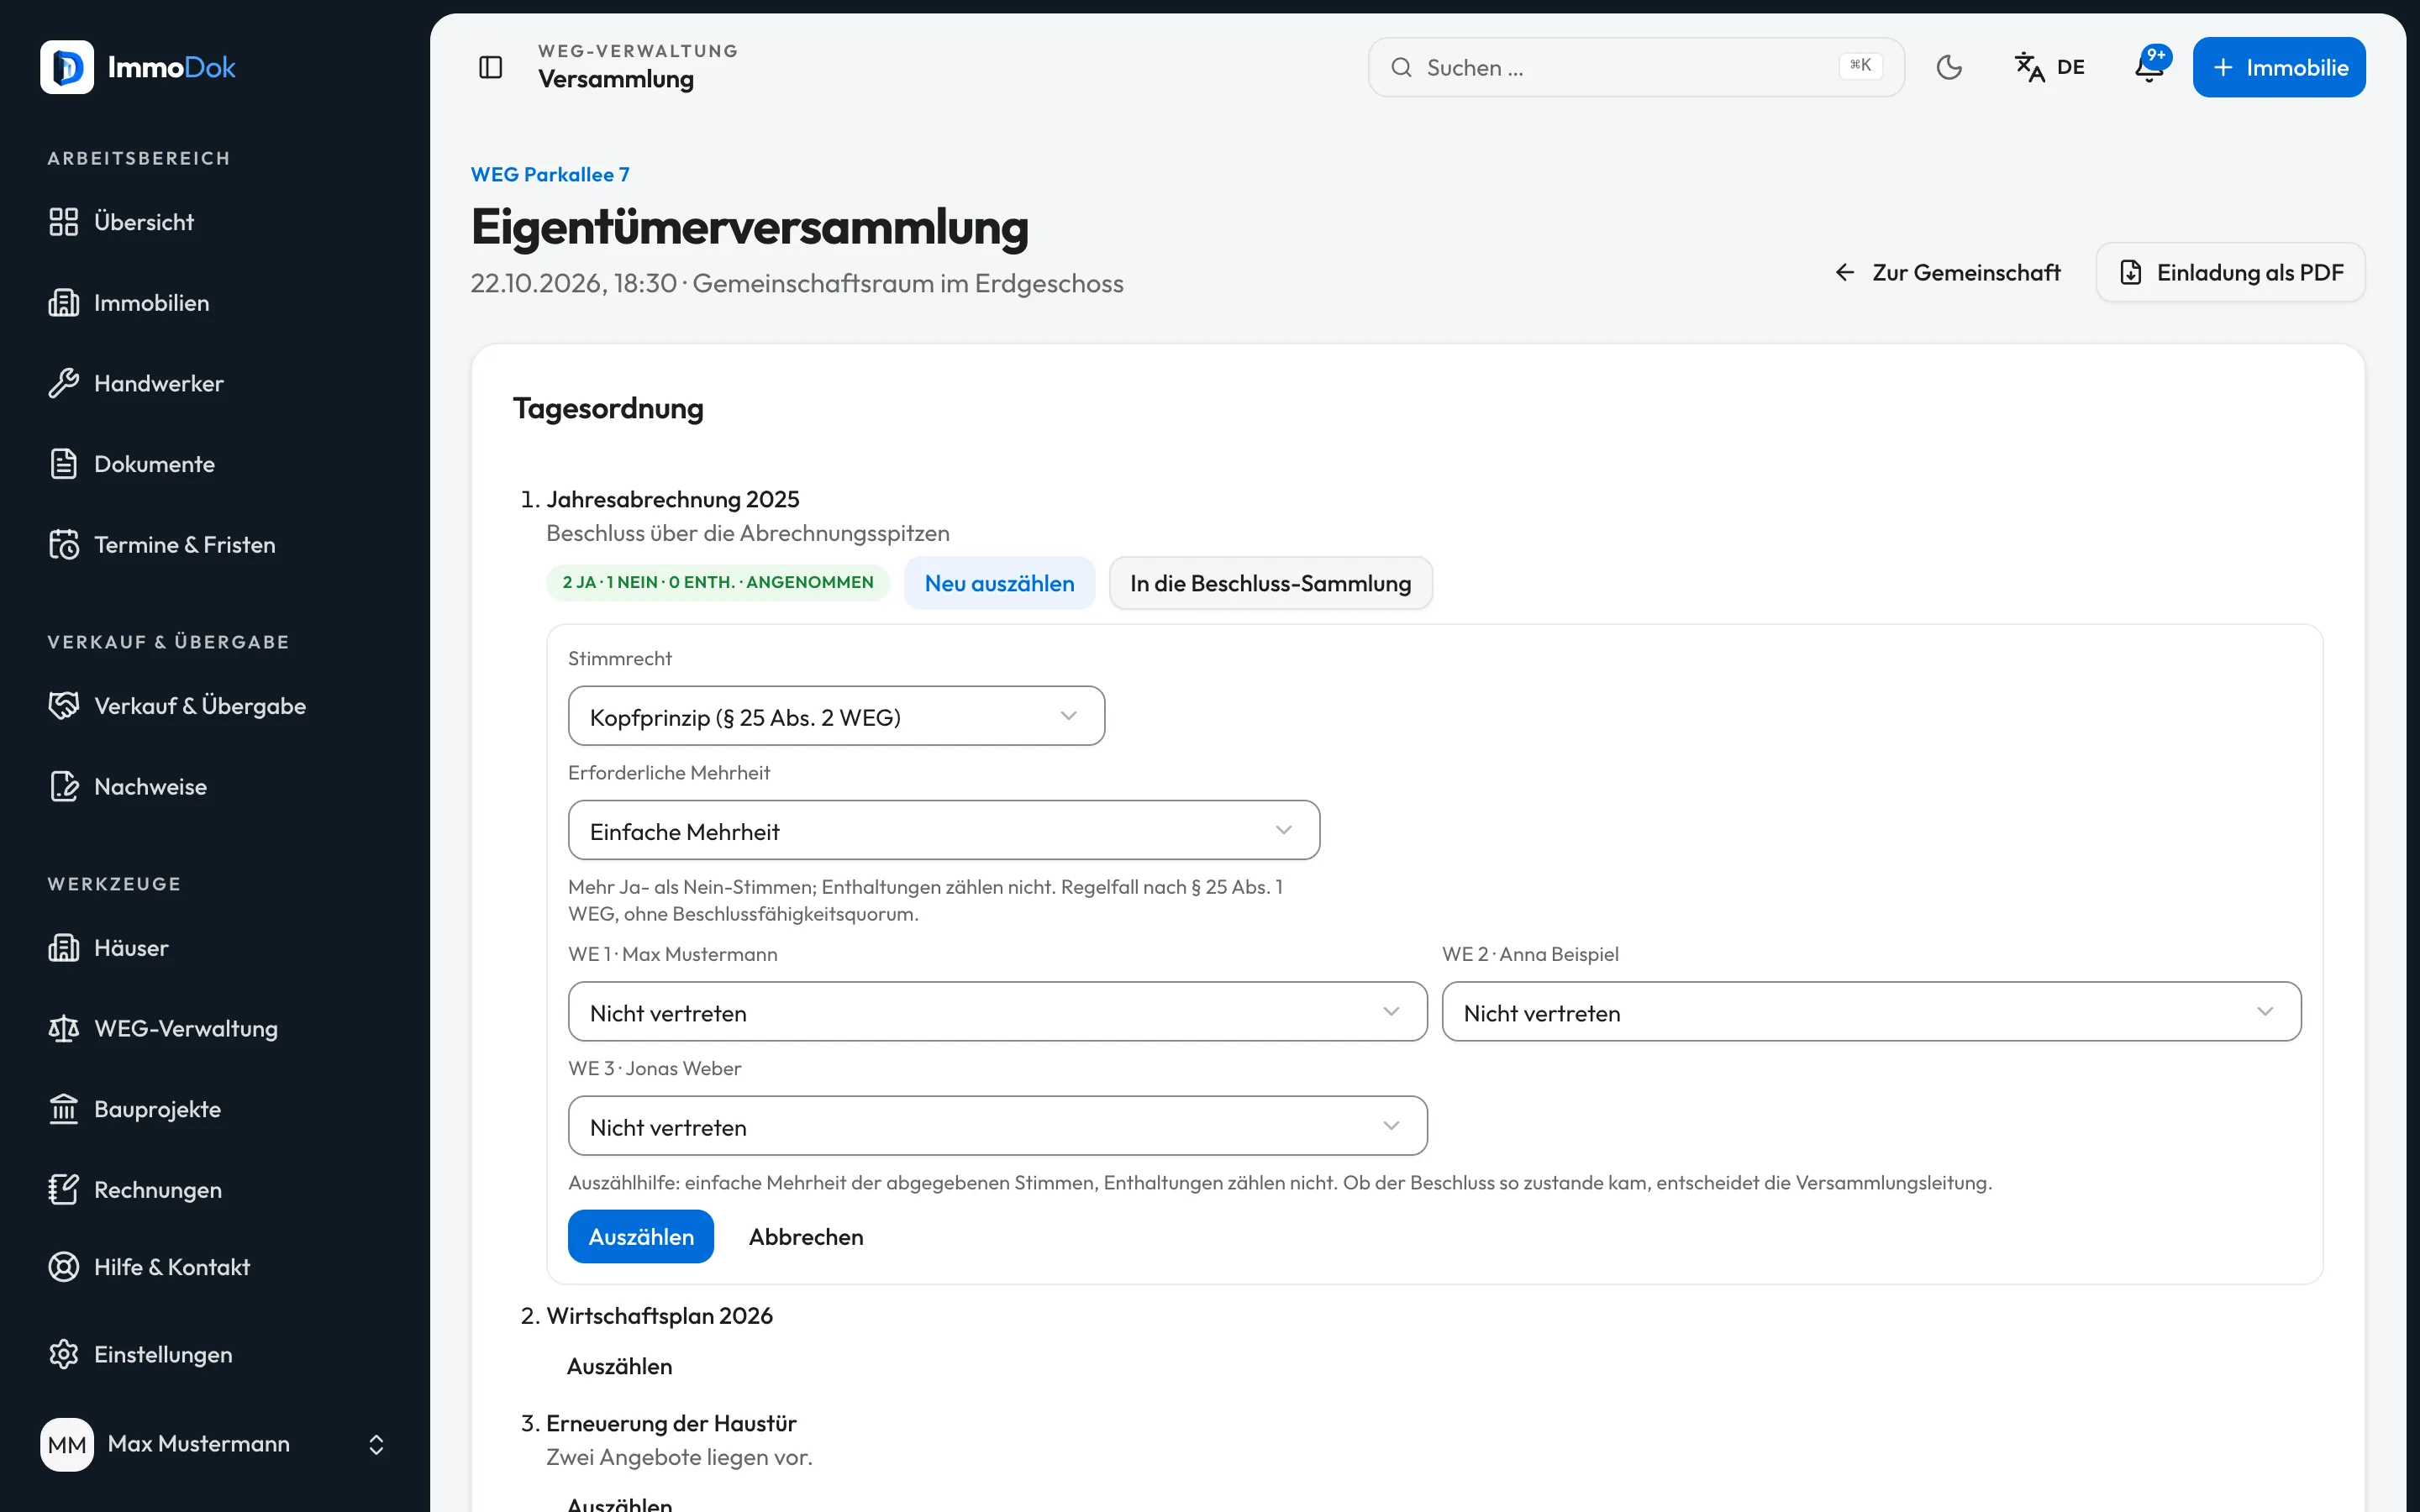This screenshot has width=2420, height=1512.
Task: Click the blue Auszählen button
Action: (640, 1237)
